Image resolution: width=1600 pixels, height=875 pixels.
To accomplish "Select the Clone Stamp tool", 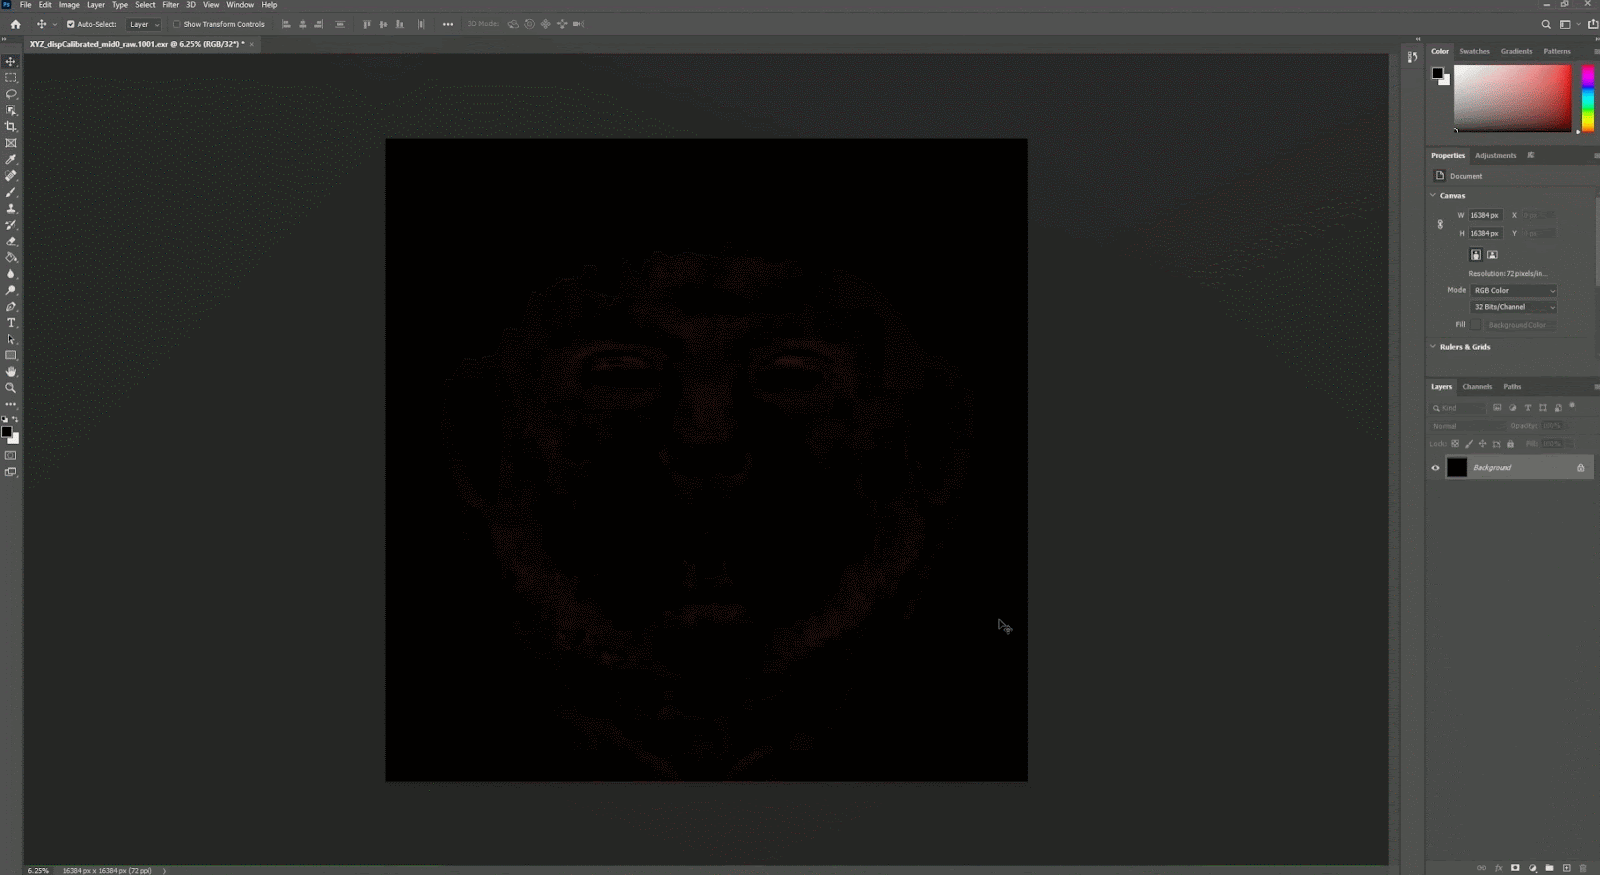I will pos(11,208).
